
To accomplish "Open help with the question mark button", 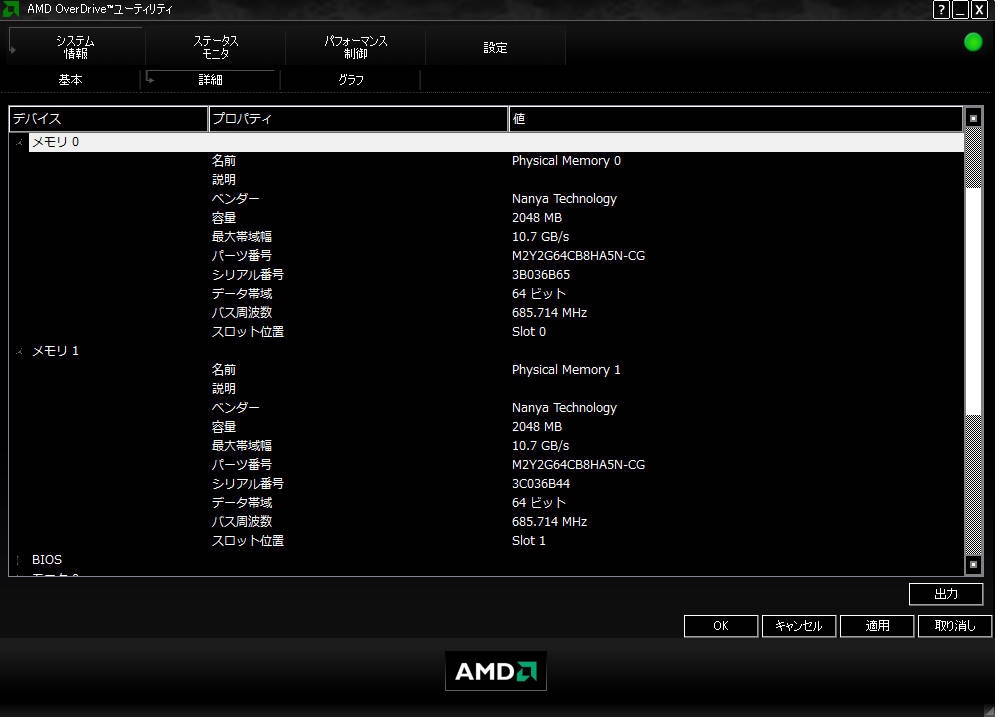I will [x=941, y=10].
